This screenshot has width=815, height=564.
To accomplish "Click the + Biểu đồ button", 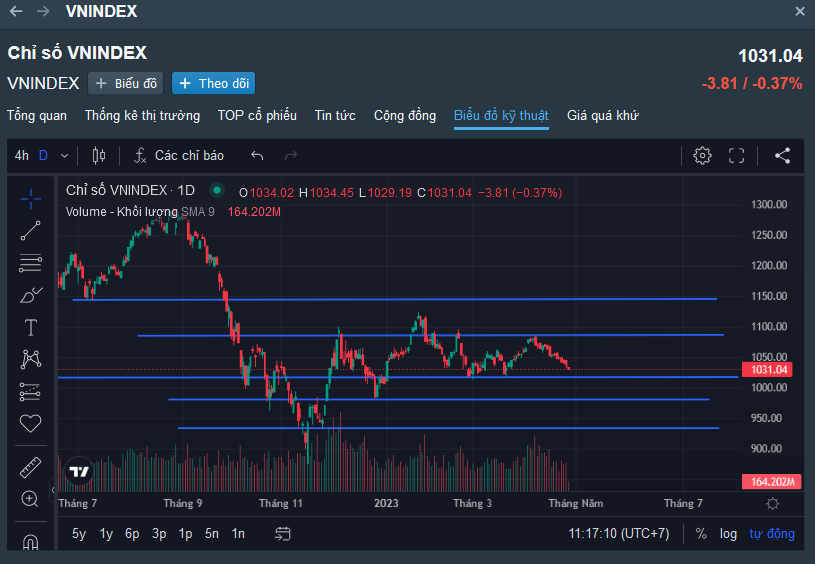I will (x=126, y=83).
